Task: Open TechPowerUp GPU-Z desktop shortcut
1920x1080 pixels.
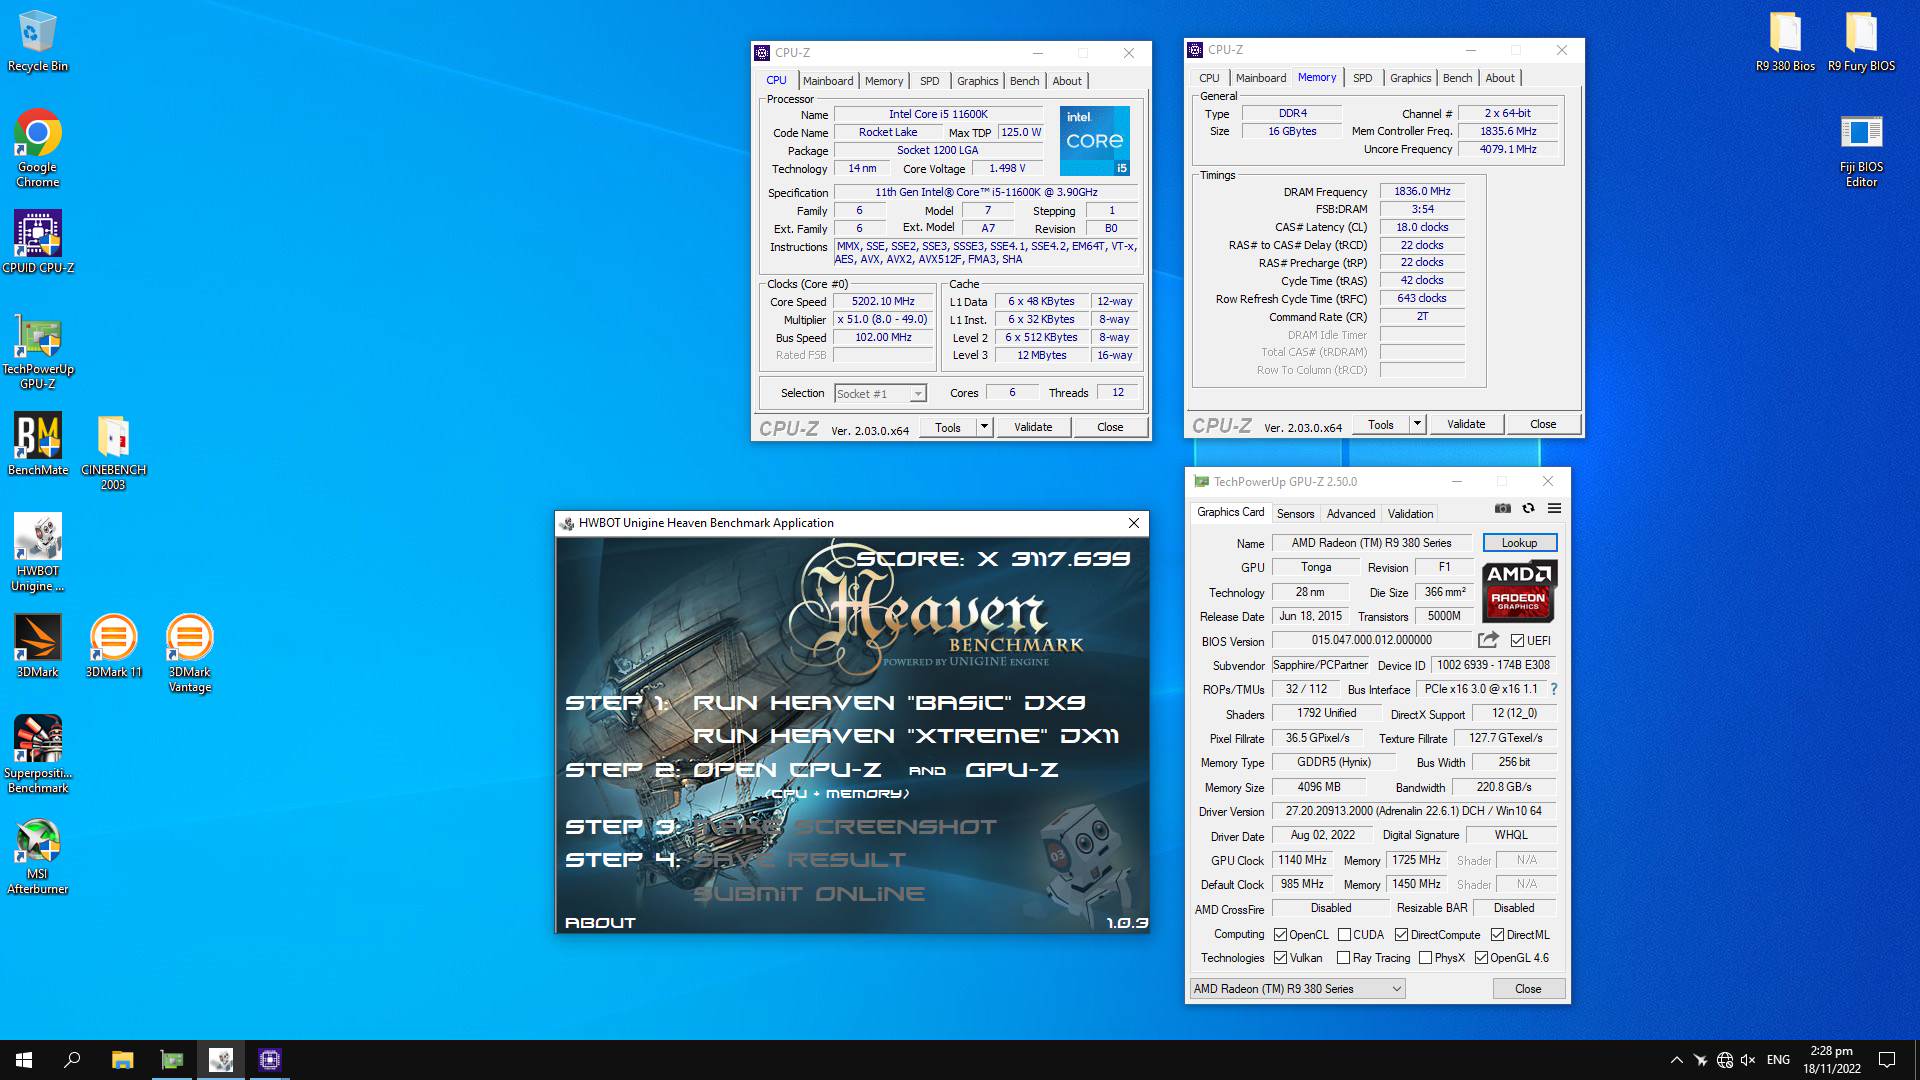Action: tap(38, 350)
